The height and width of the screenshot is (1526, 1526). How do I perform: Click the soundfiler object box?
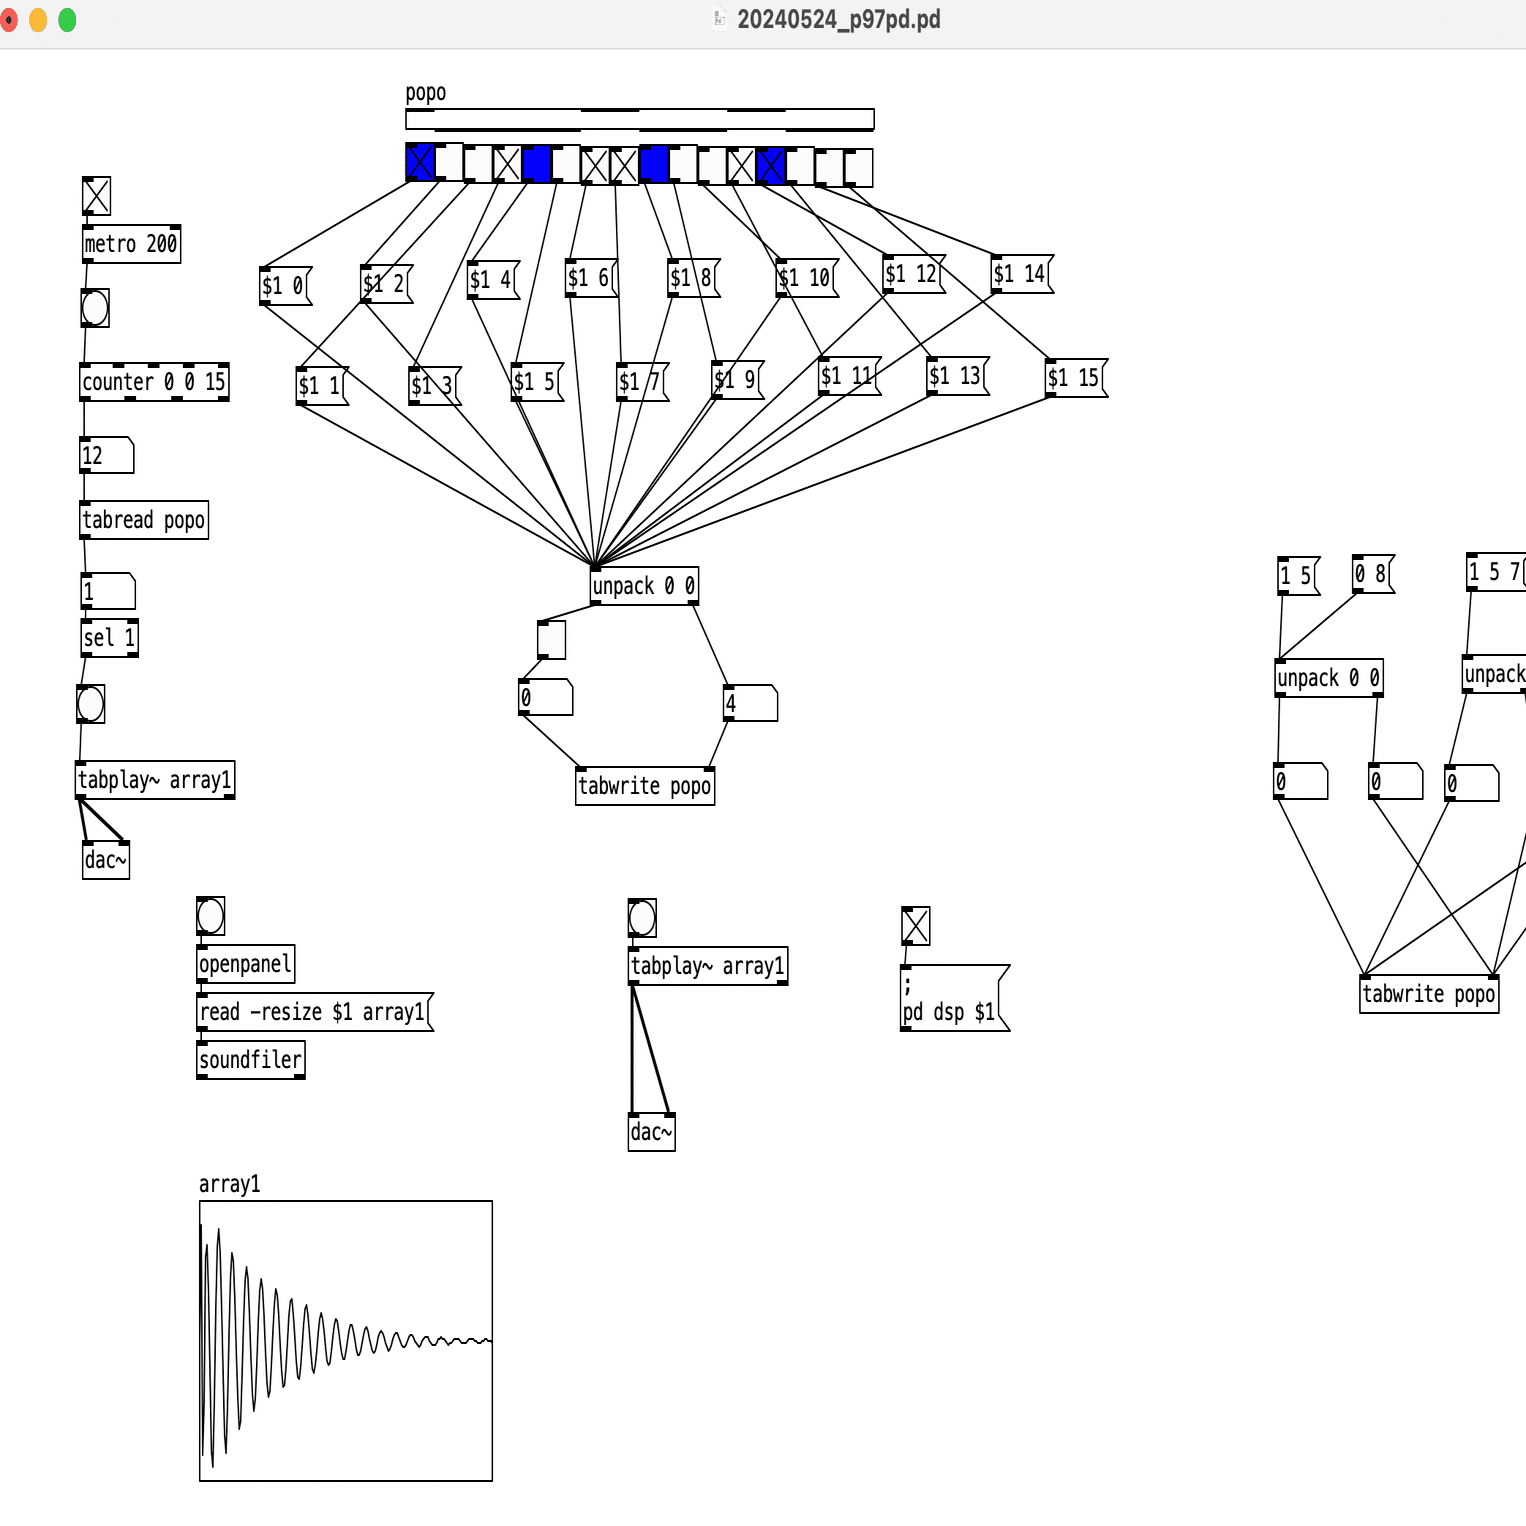coord(249,1059)
